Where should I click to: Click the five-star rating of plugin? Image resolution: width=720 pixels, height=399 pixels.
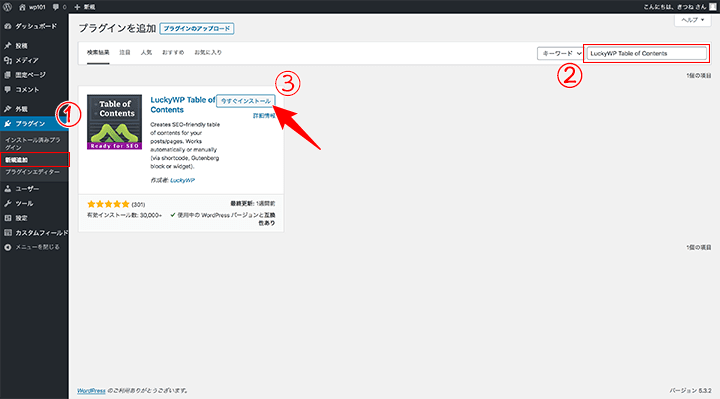tap(108, 204)
